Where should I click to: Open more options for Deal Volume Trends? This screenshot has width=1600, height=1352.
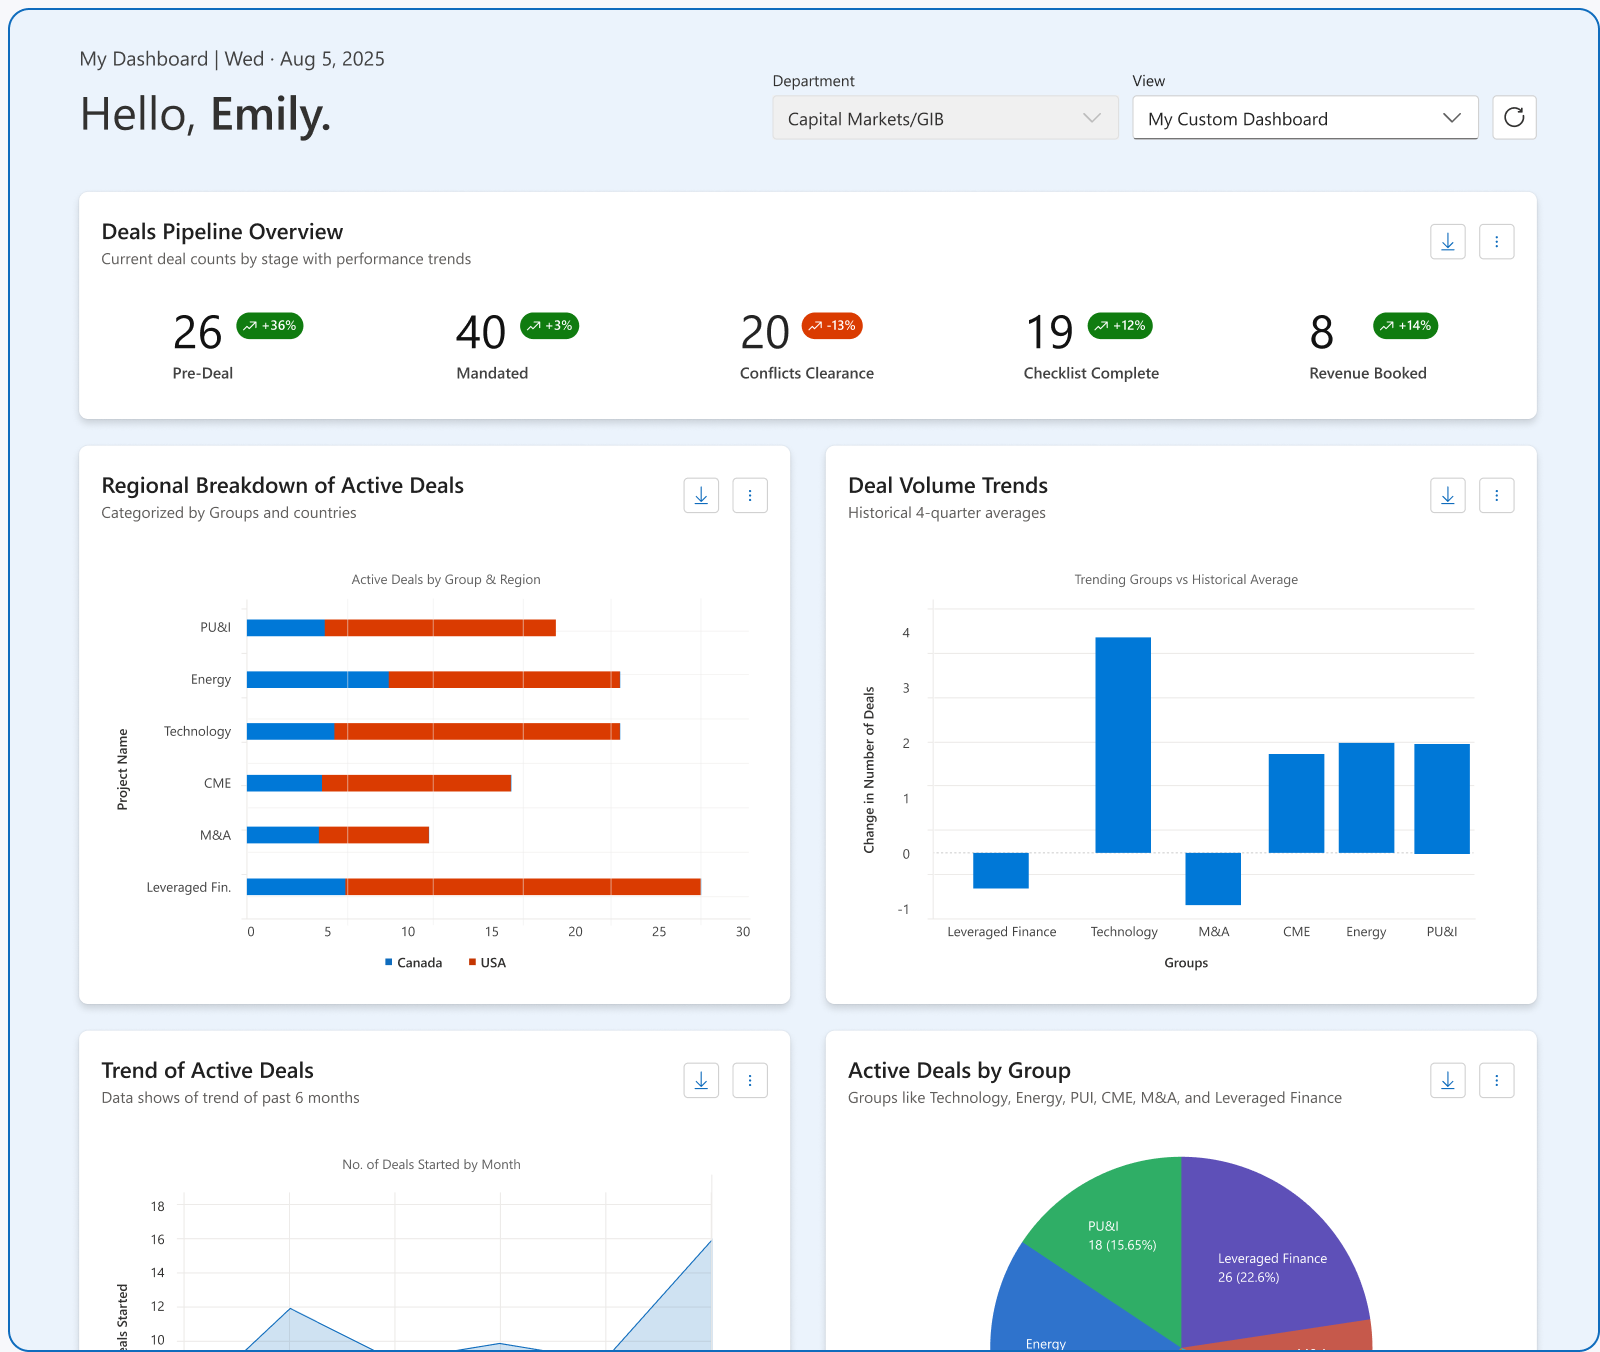tap(1496, 496)
